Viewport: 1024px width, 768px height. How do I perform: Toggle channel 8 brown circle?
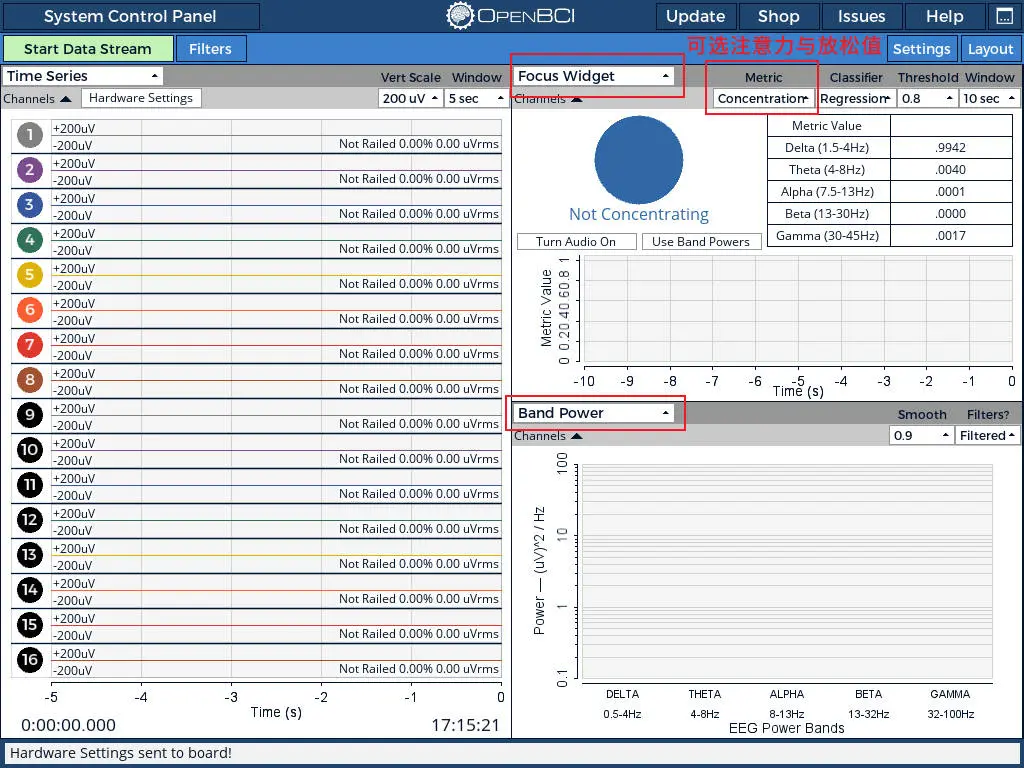pos(29,380)
